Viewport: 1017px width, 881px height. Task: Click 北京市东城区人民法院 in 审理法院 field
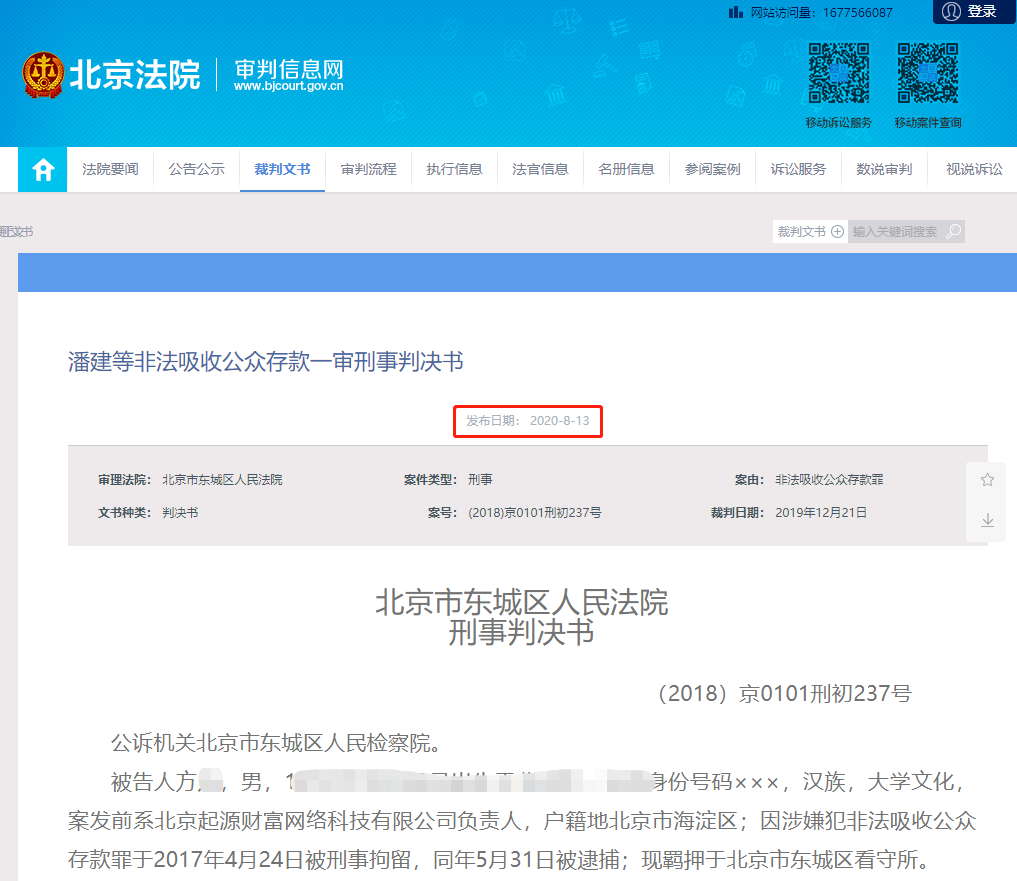(222, 480)
